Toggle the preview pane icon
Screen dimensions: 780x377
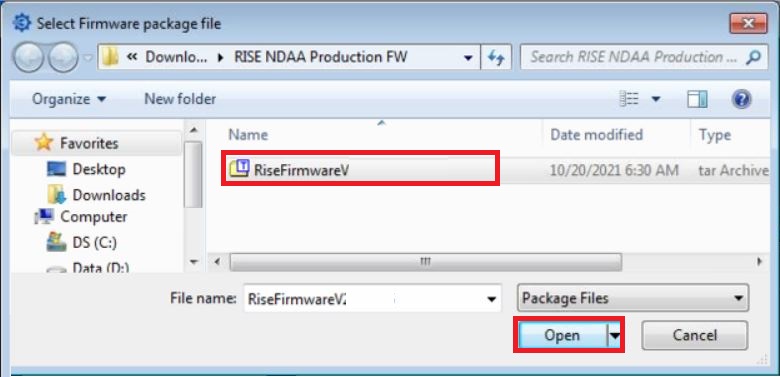tap(697, 99)
